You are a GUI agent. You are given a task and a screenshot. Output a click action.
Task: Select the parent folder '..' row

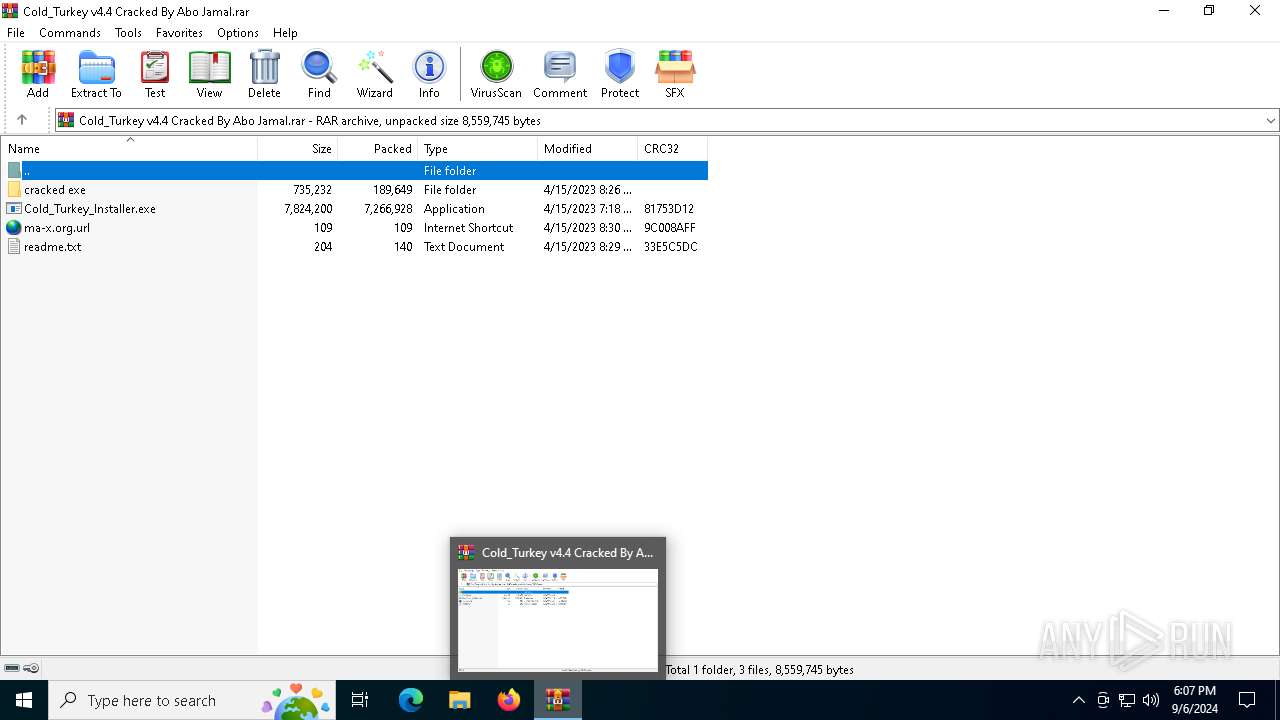(354, 170)
